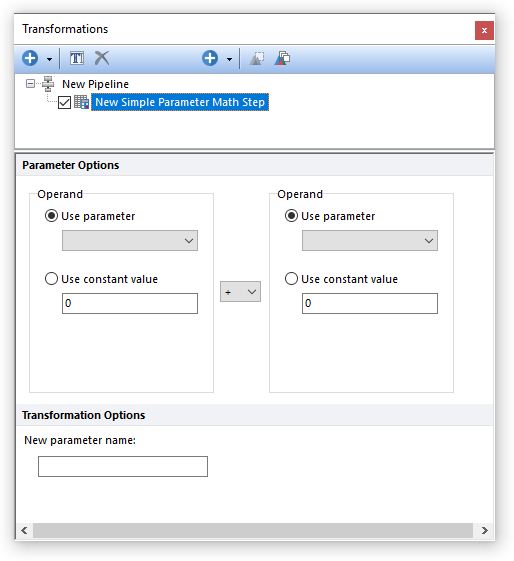Click the rename text icon in toolbar
The height and width of the screenshot is (561, 514).
coord(77,58)
